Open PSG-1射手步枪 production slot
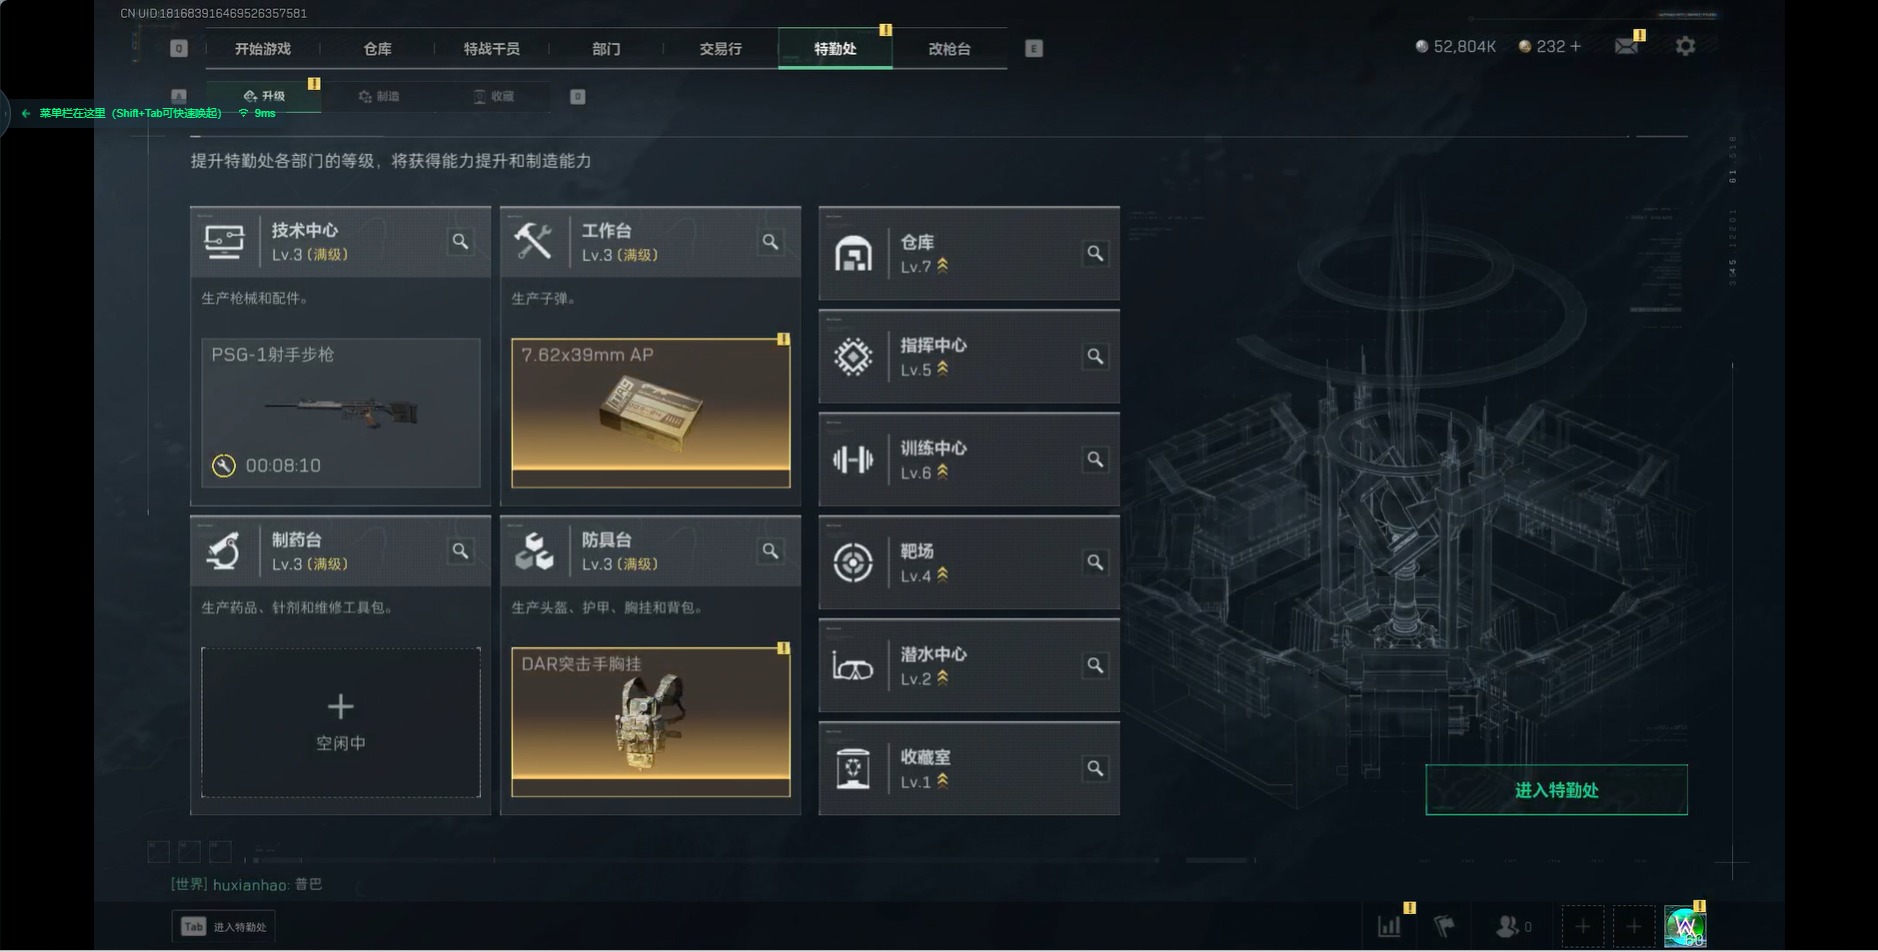 tap(340, 412)
